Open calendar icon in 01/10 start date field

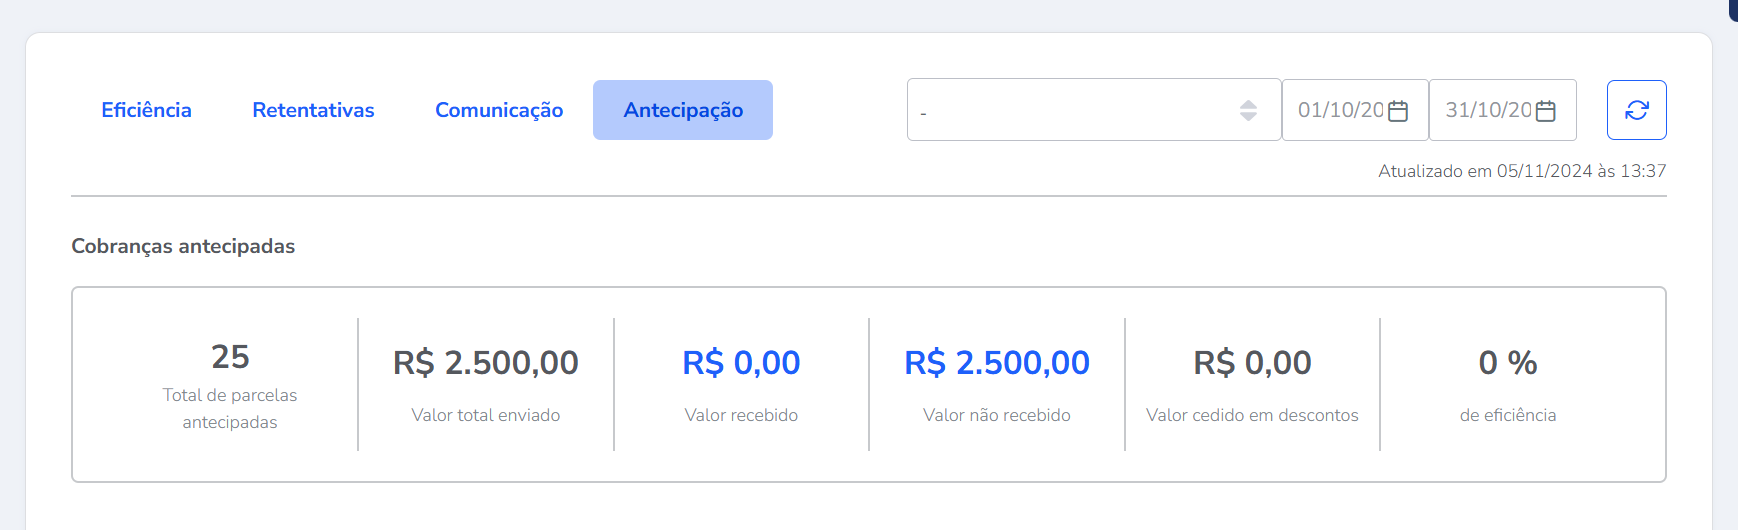point(1398,111)
